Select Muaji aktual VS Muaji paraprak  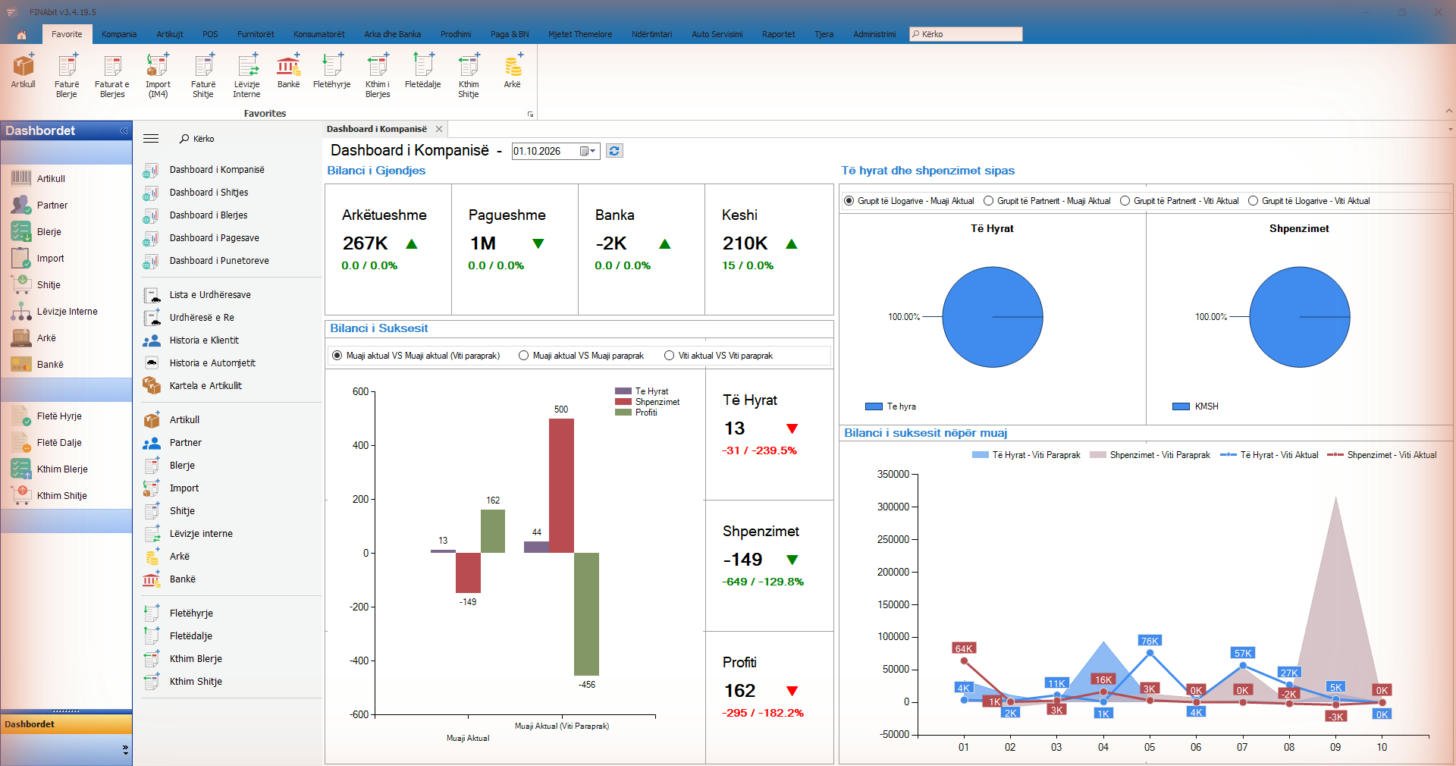(581, 355)
